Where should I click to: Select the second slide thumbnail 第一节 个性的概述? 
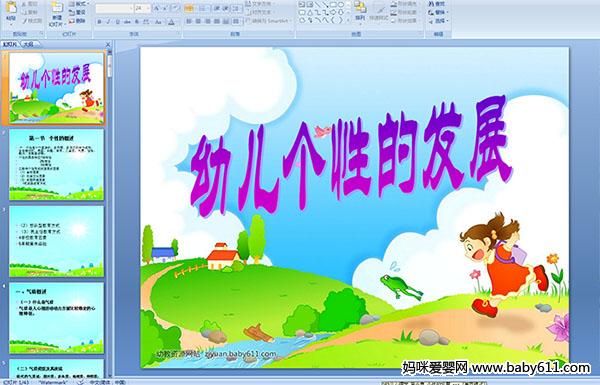coord(56,165)
